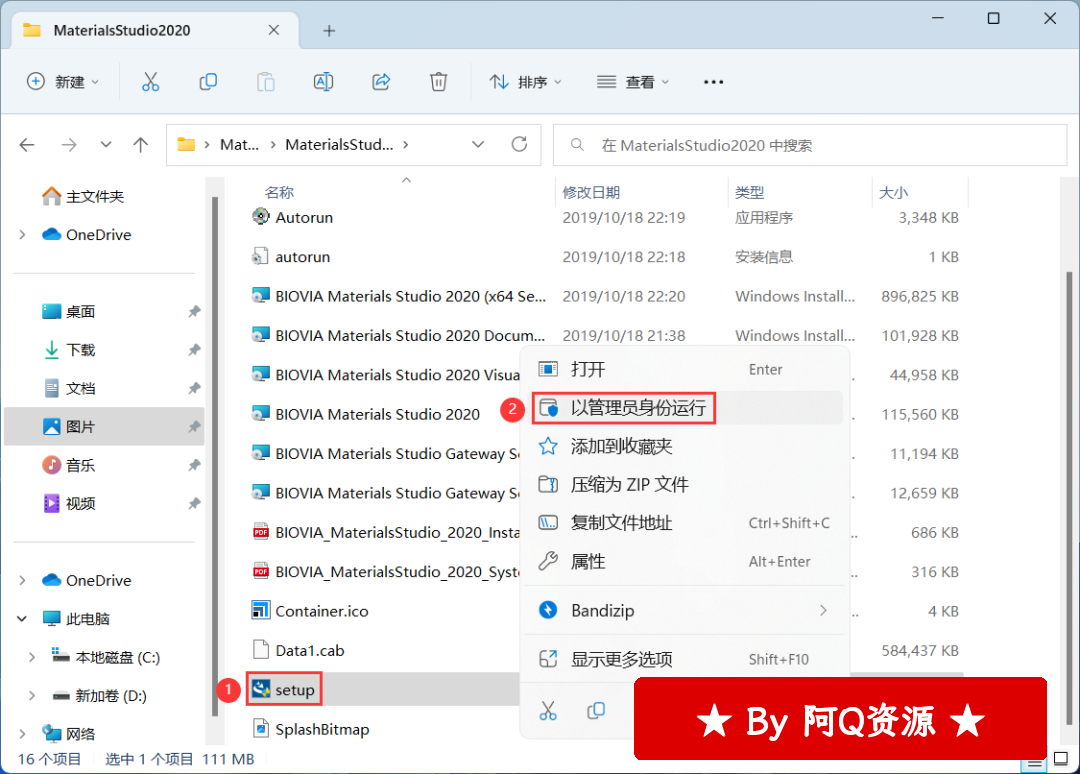Open the See more (…) toolbar menu
The width and height of the screenshot is (1080, 774).
[714, 82]
